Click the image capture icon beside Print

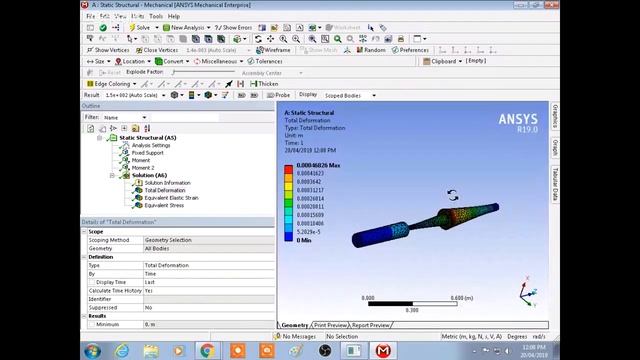(x=388, y=39)
